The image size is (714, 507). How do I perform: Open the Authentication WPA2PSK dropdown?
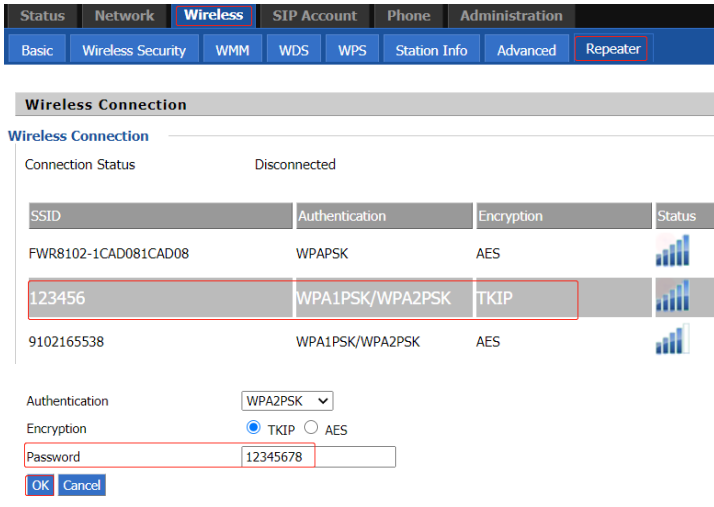click(288, 401)
